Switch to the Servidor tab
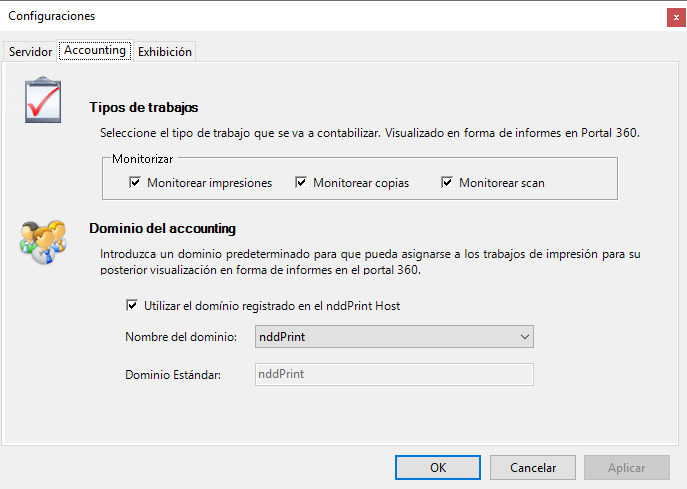 click(30, 52)
